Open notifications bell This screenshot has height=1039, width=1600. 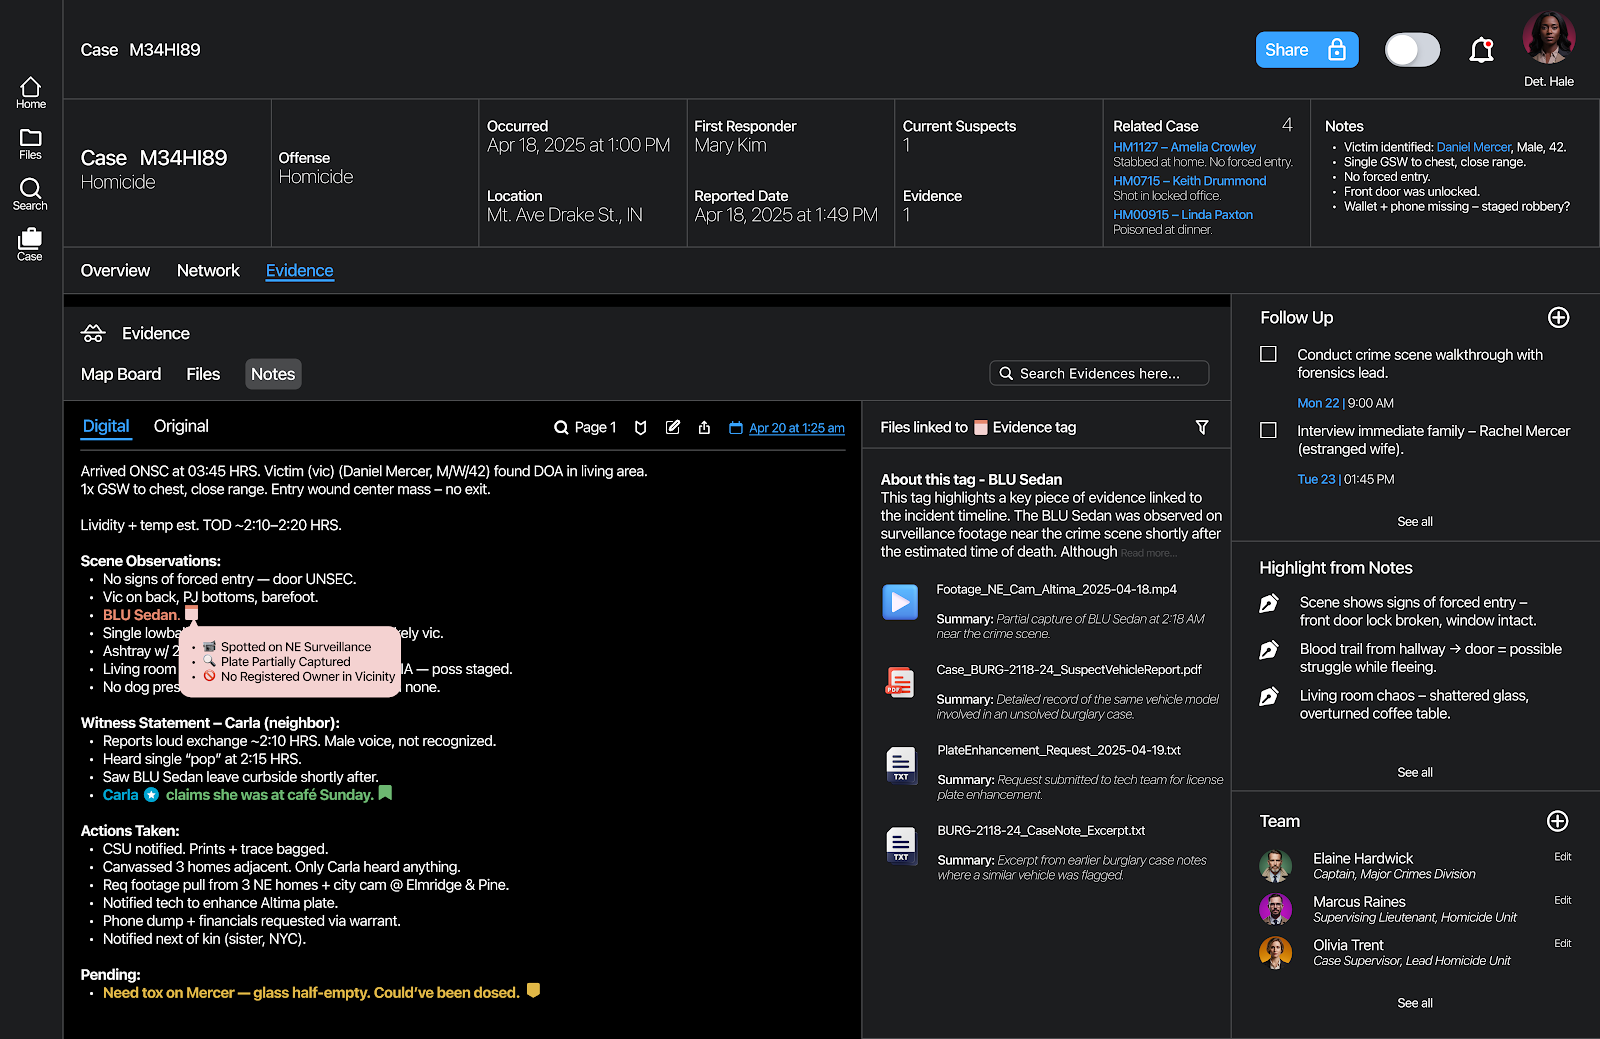tap(1481, 50)
